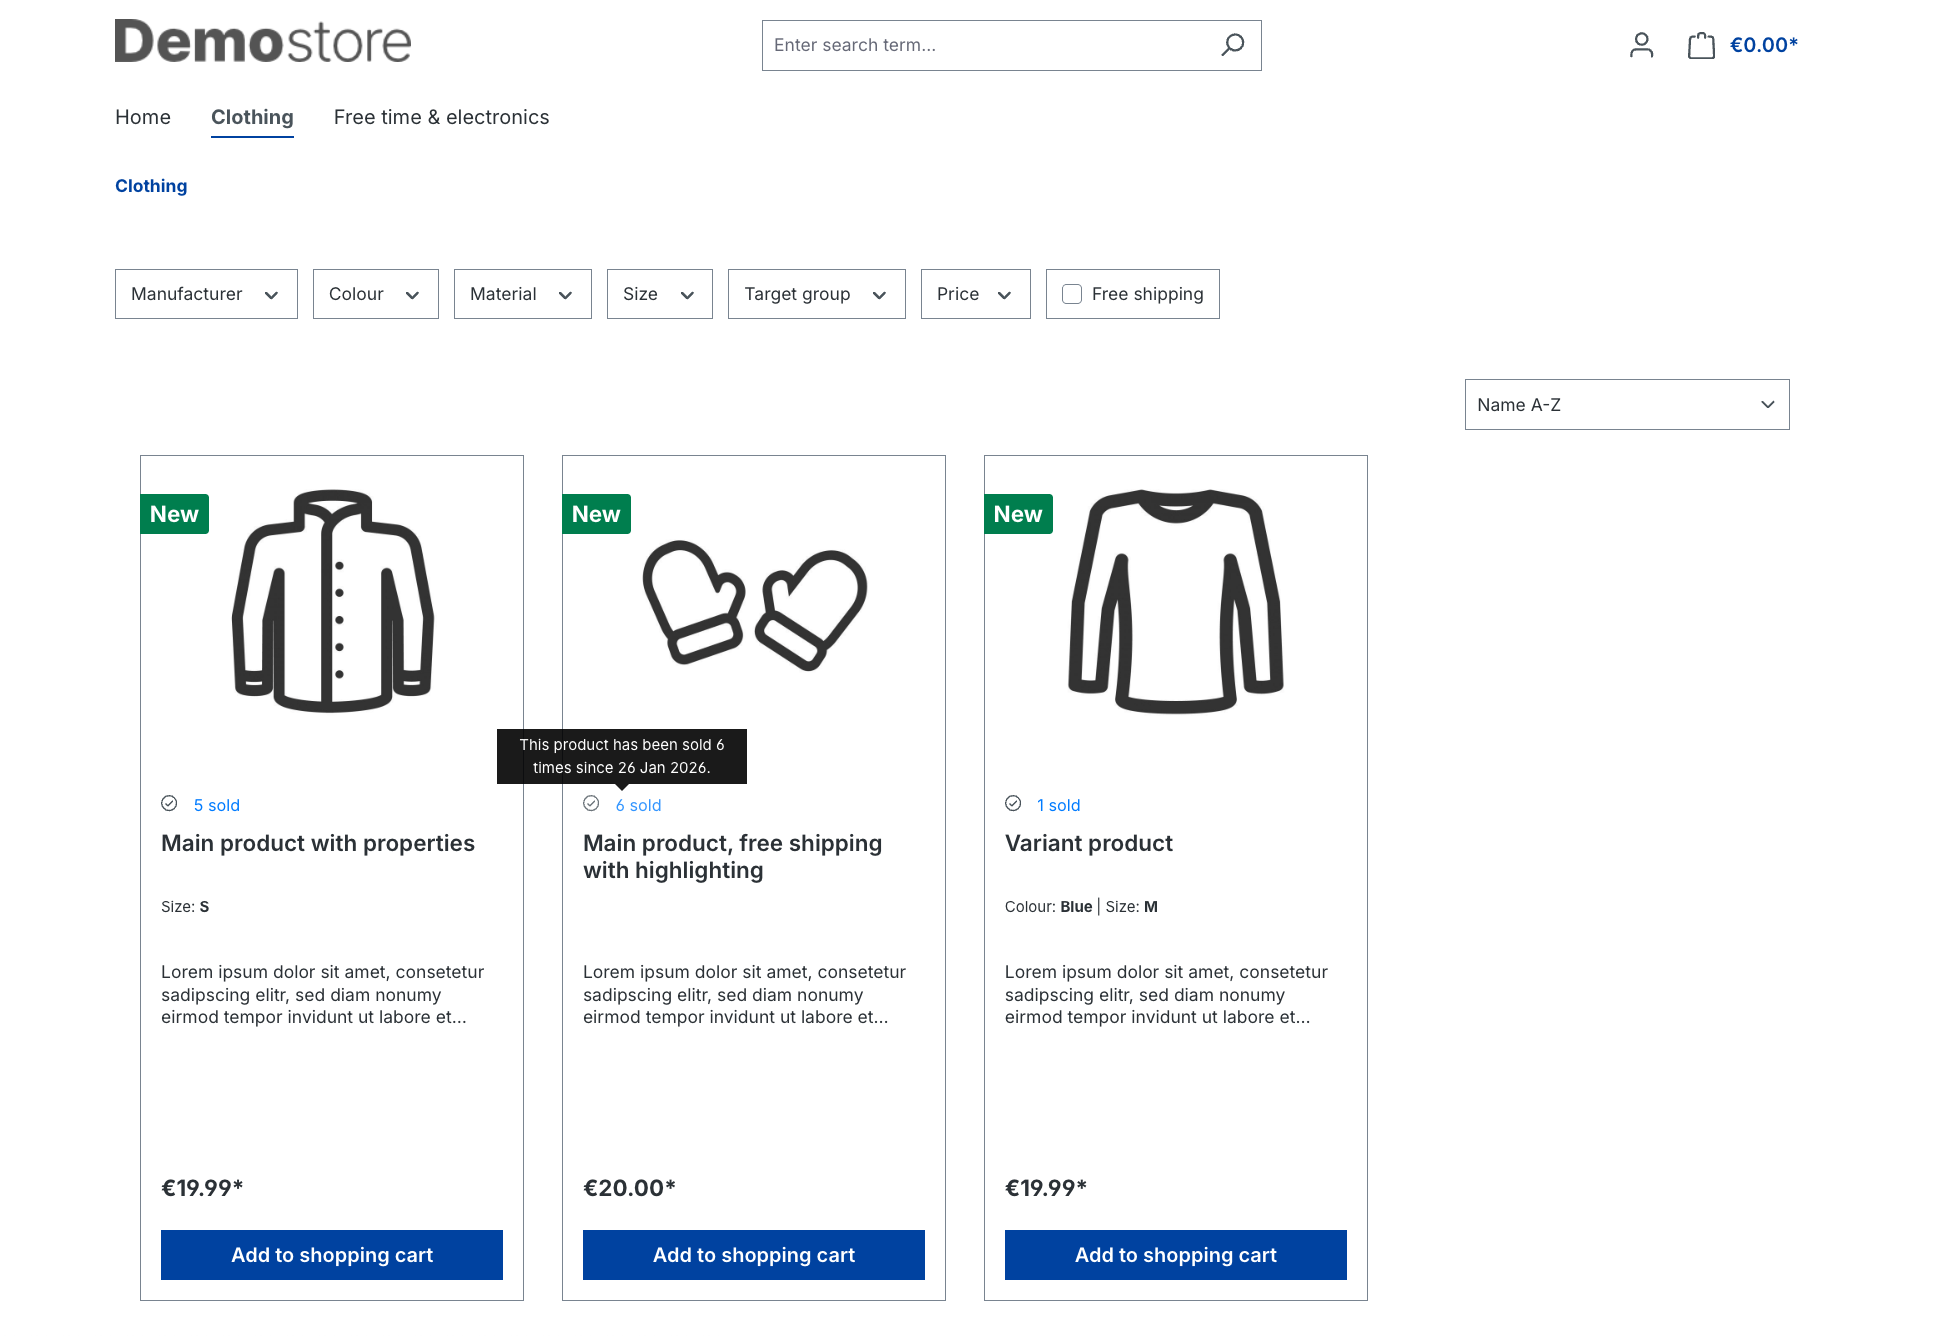Go to the Home menu item
Viewport: 1943px width, 1336px height.
(x=143, y=118)
